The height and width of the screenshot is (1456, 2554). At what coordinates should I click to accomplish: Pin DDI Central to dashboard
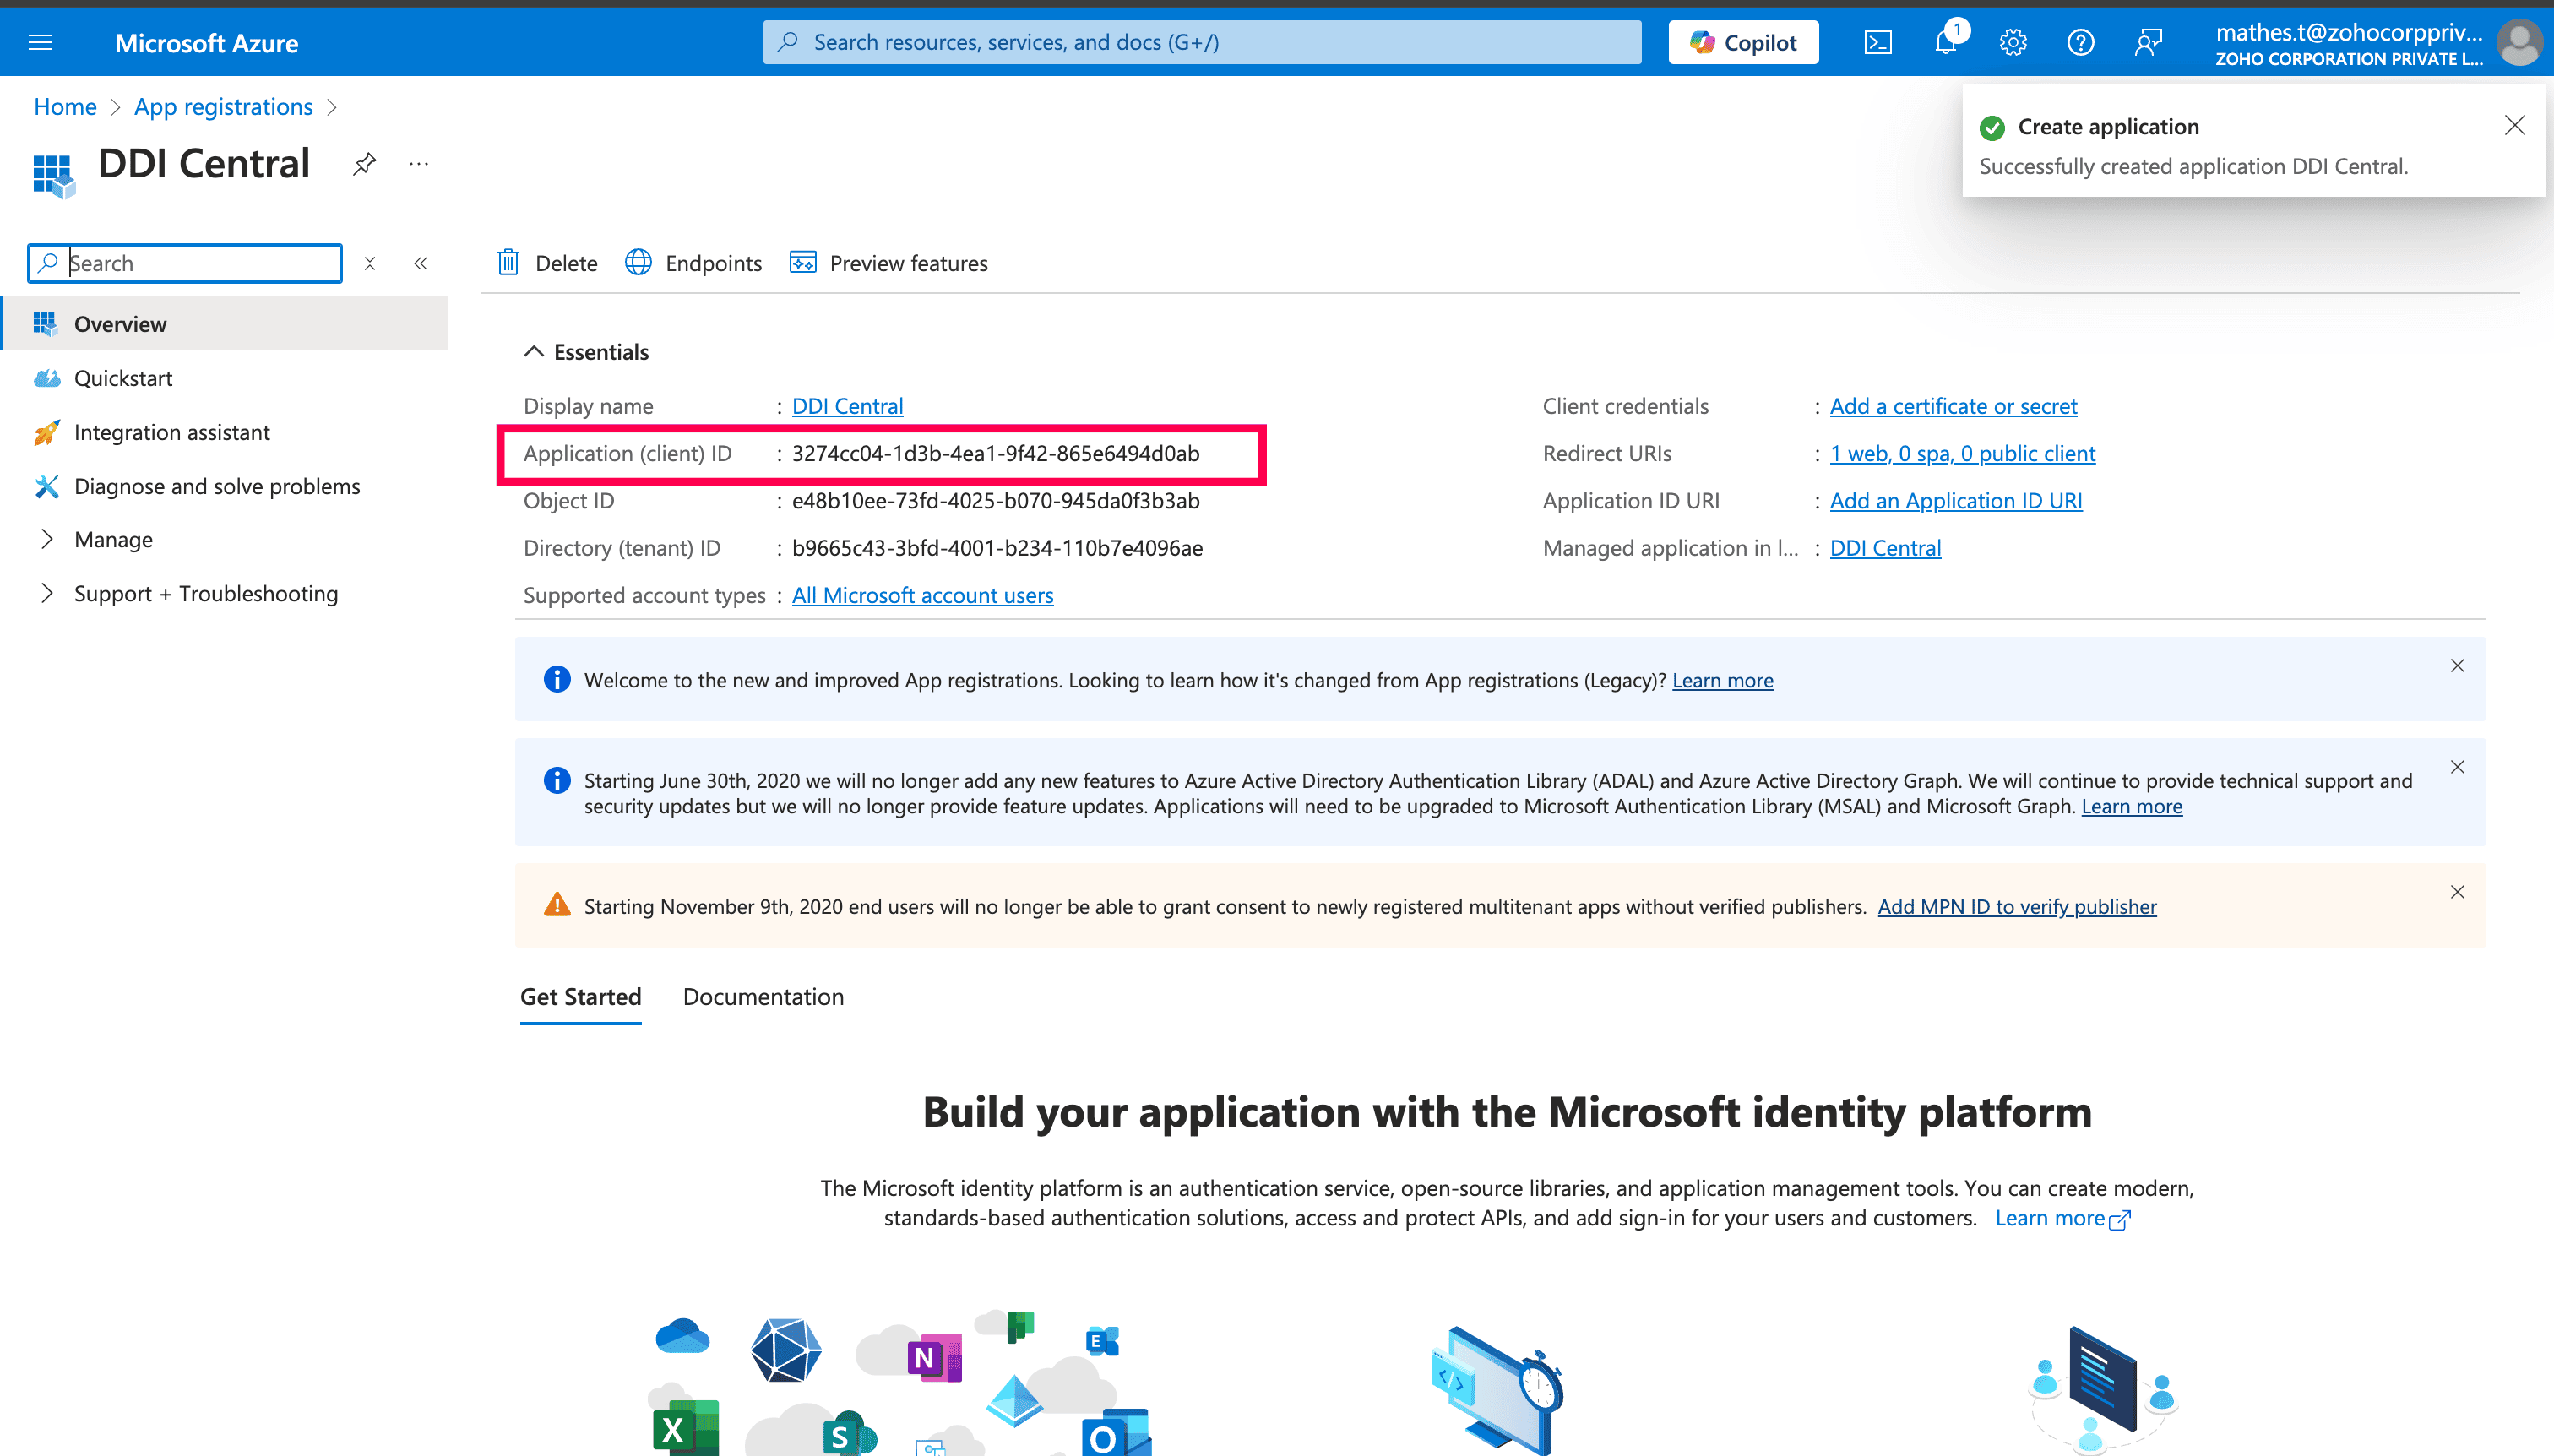pyautogui.click(x=364, y=164)
